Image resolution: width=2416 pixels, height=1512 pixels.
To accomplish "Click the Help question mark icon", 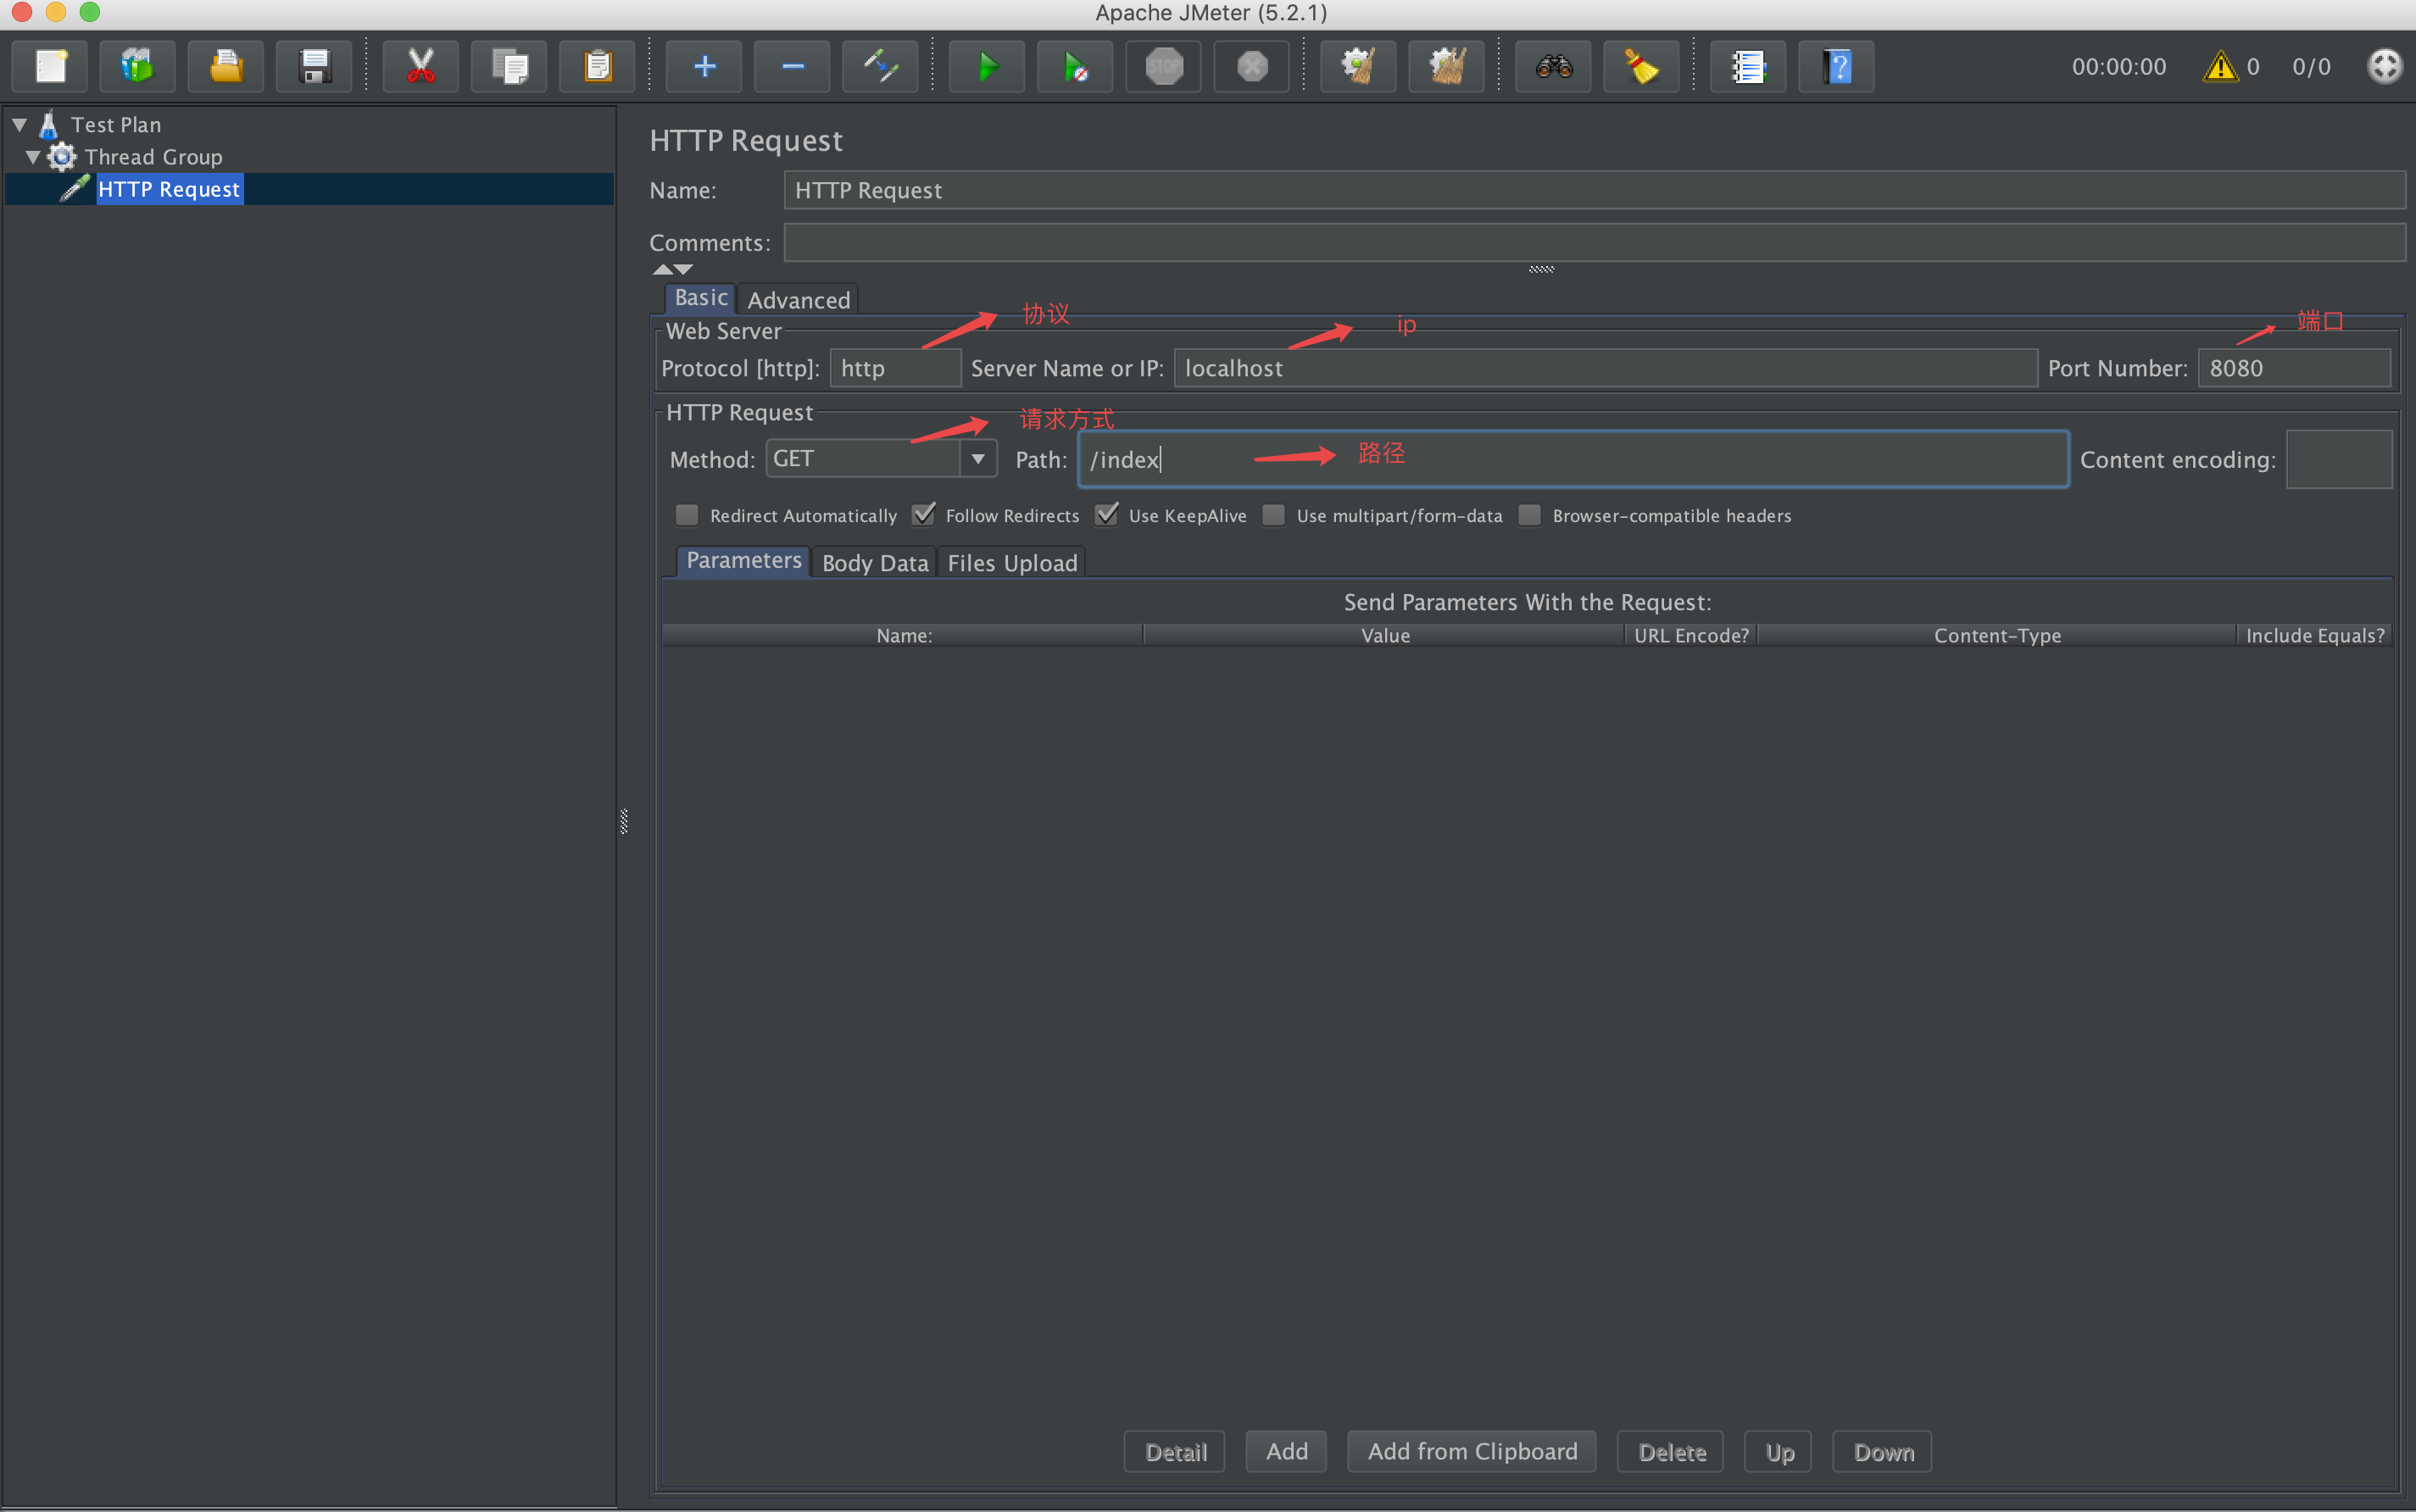I will click(1836, 67).
